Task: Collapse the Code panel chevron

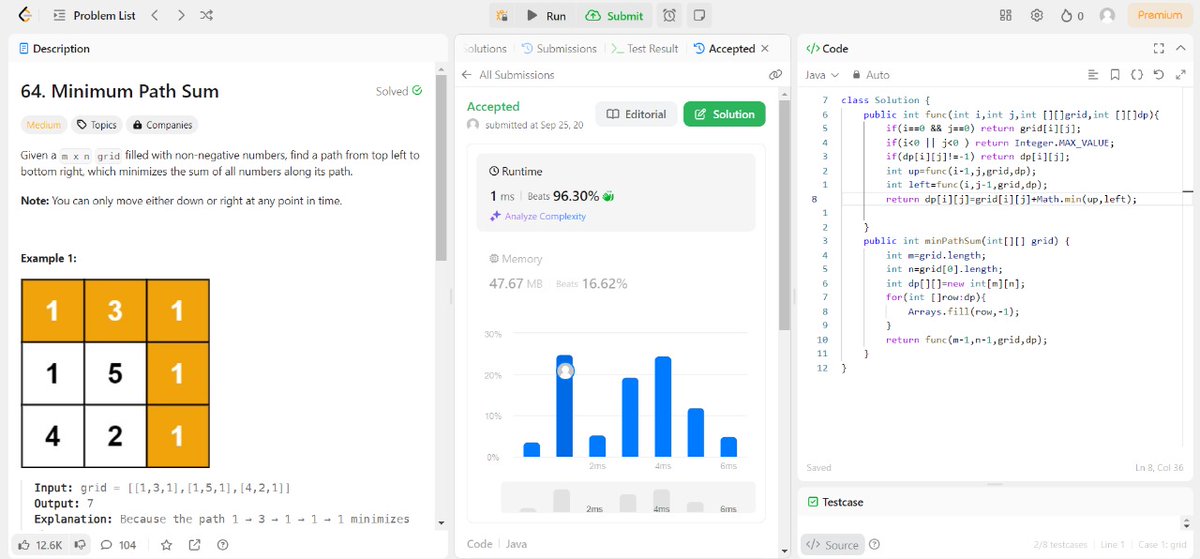Action: coord(1180,48)
